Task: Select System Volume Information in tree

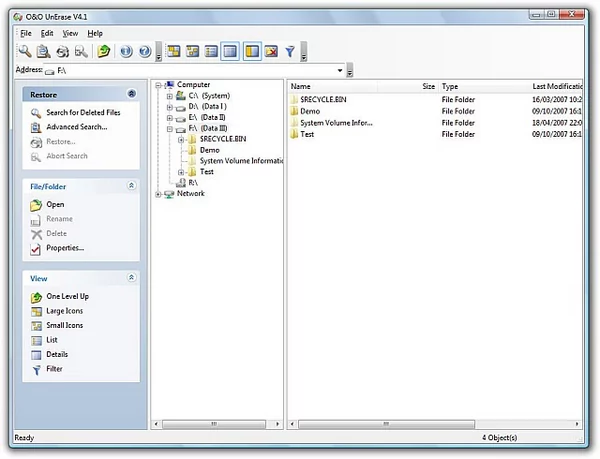Action: pos(241,161)
